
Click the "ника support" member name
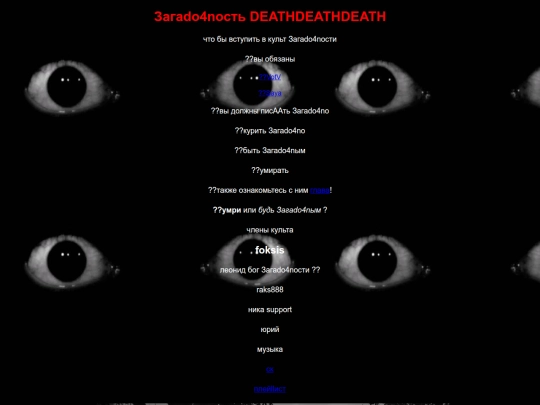coord(270,310)
